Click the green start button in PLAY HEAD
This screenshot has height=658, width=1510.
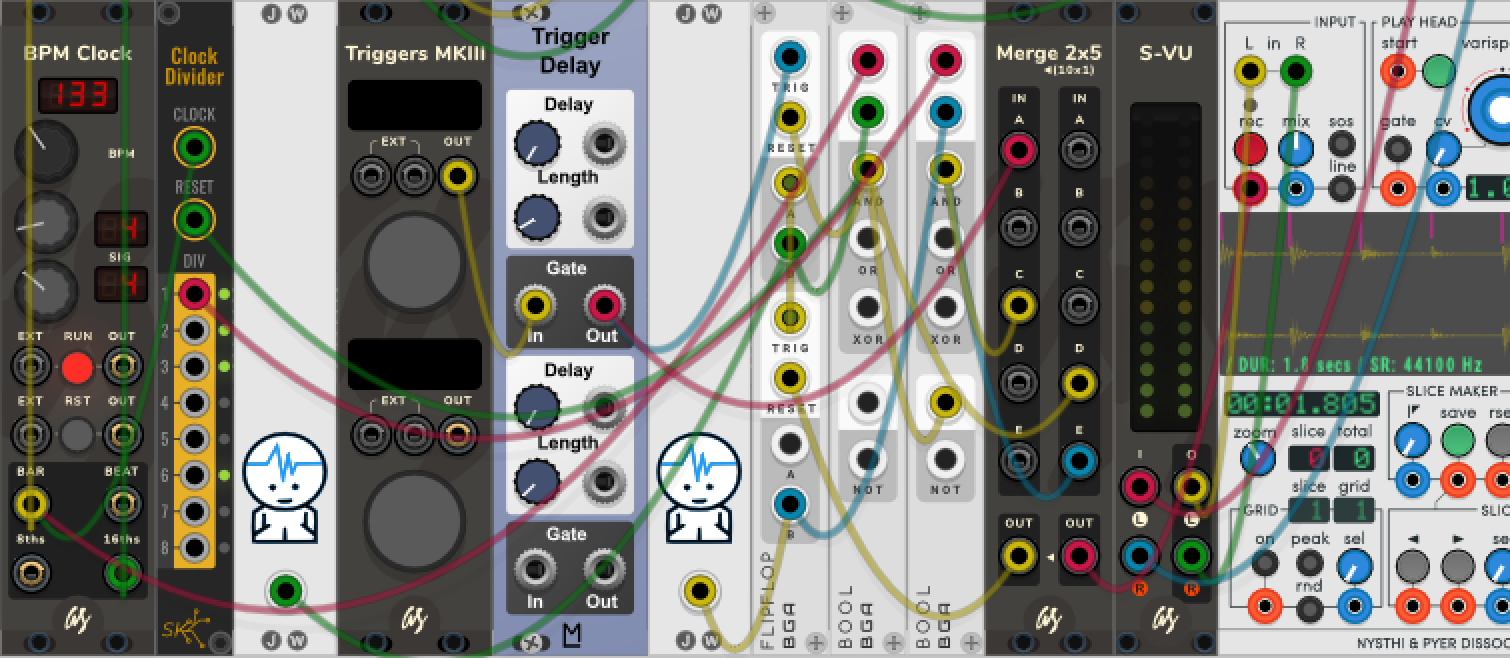[1440, 71]
